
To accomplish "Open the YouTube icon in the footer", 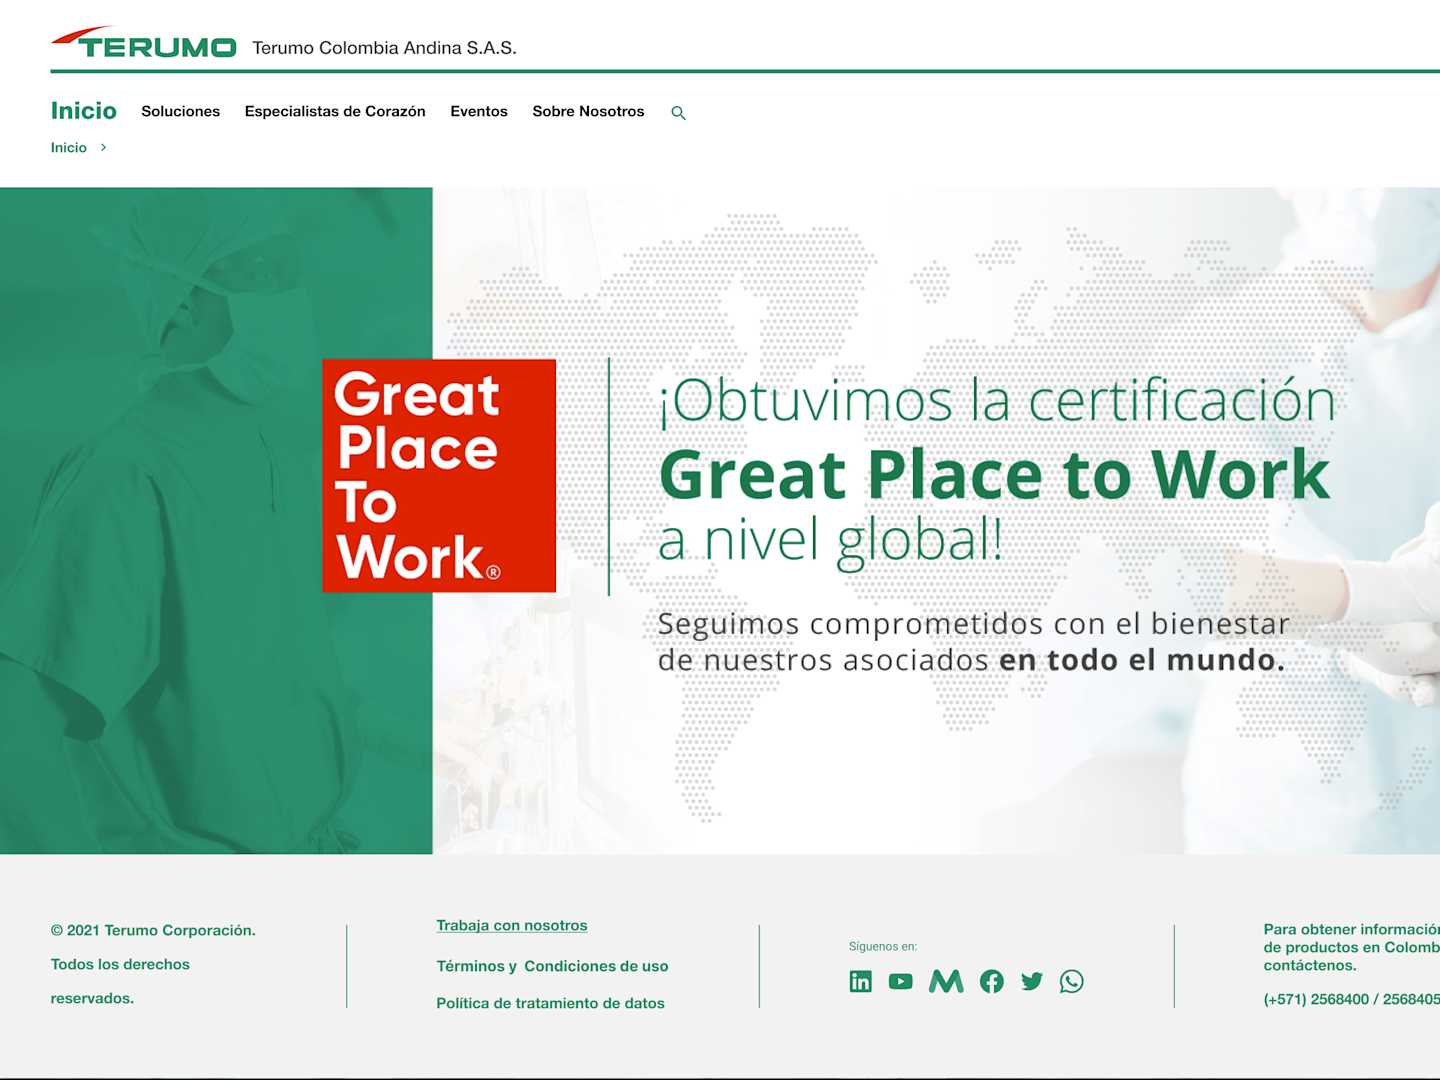I will [900, 981].
